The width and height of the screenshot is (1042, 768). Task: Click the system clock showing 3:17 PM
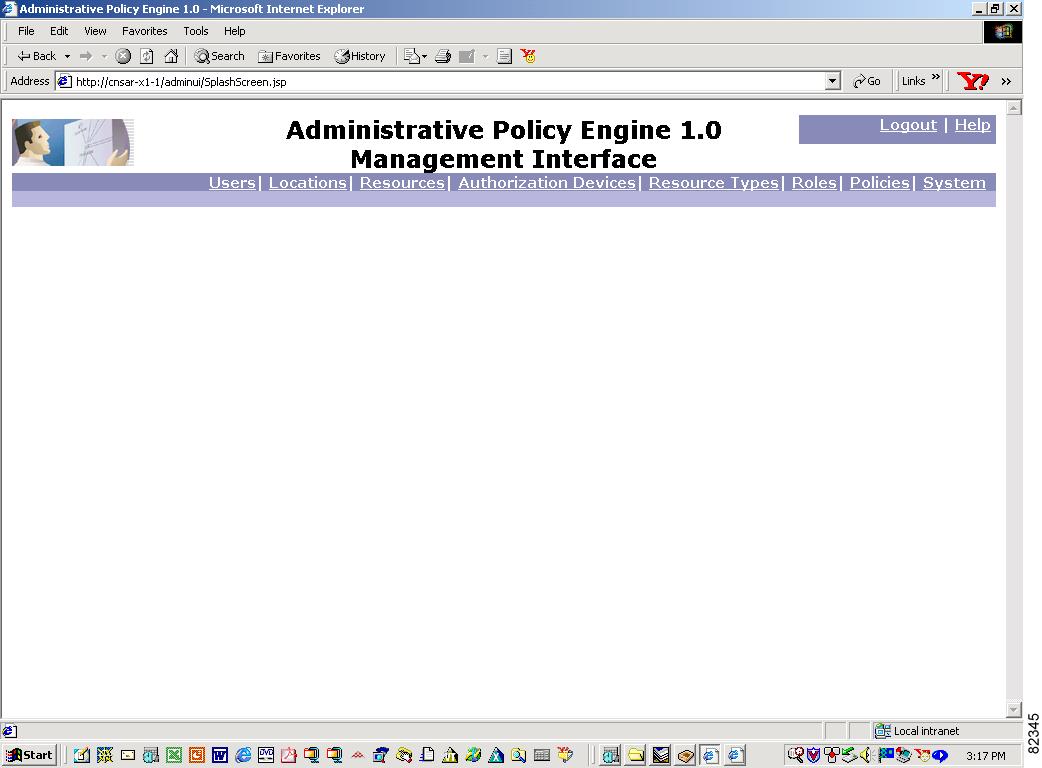[986, 756]
